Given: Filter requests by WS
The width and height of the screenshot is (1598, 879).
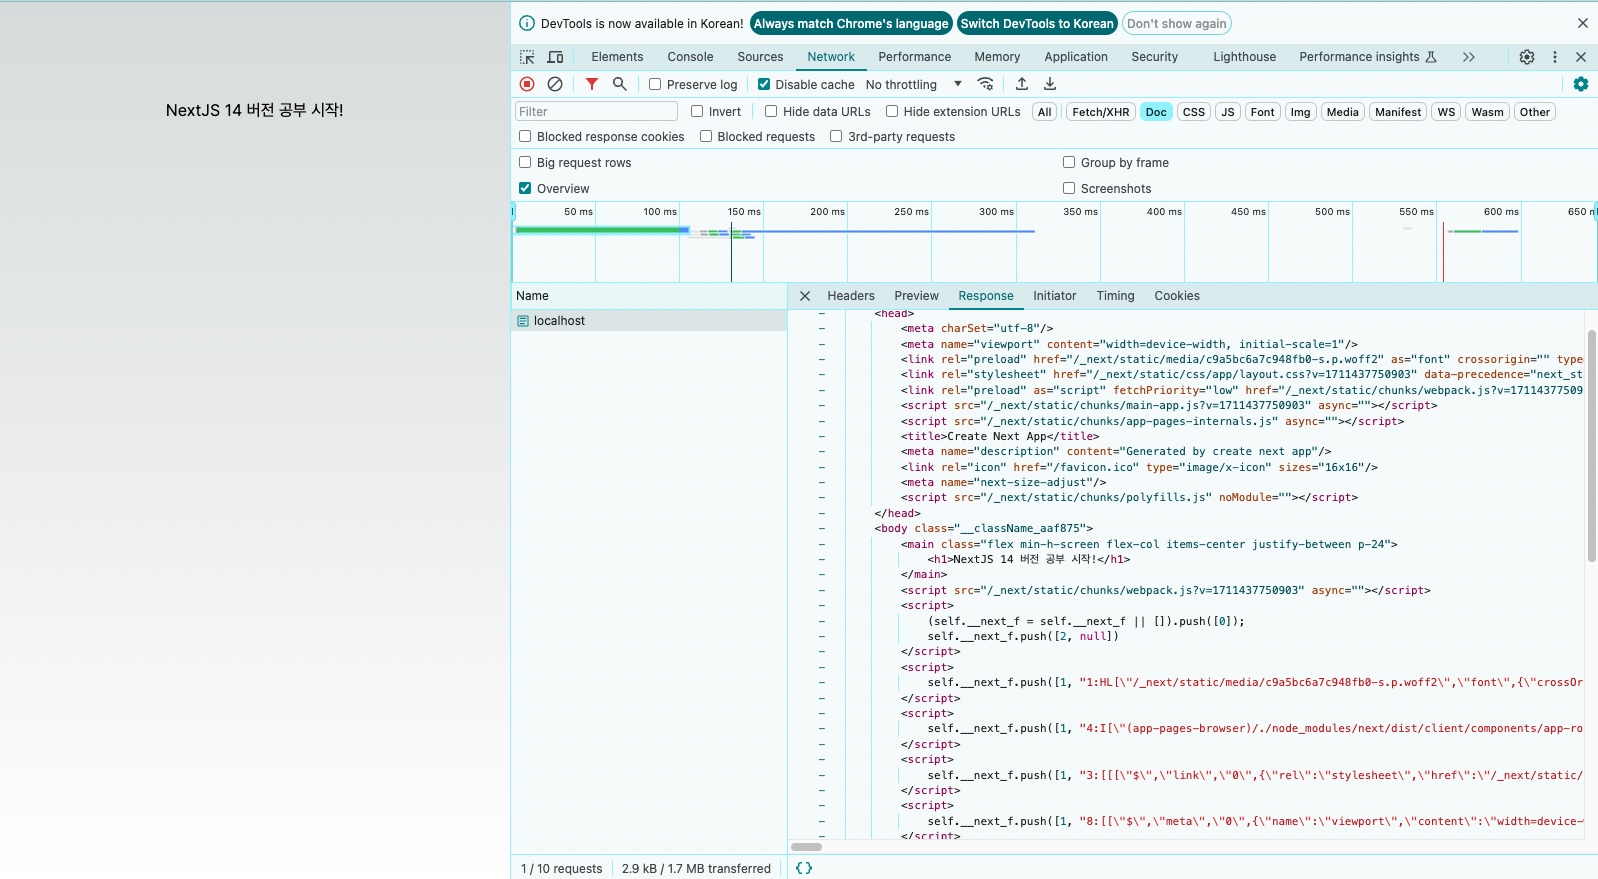Looking at the screenshot, I should 1446,112.
